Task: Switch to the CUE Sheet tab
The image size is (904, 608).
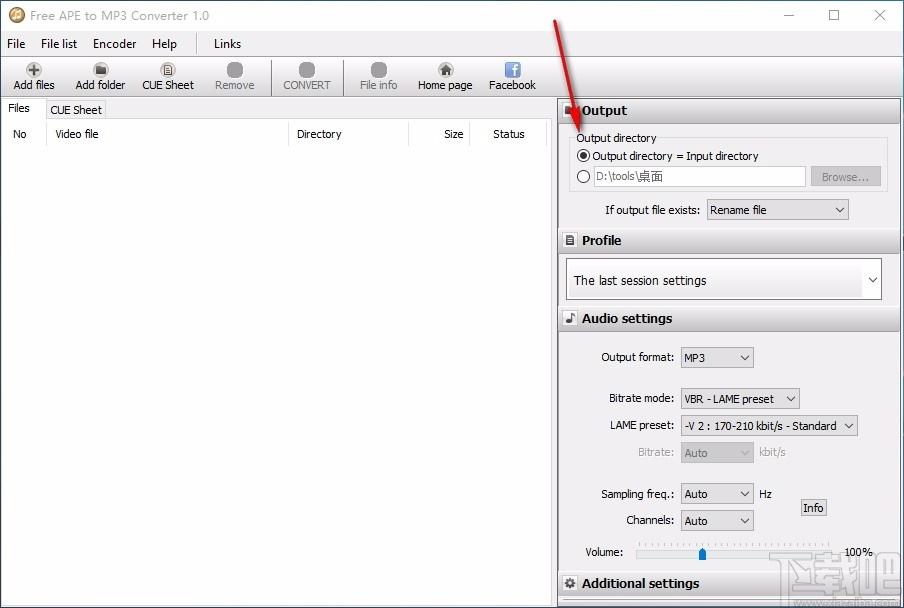Action: tap(76, 109)
